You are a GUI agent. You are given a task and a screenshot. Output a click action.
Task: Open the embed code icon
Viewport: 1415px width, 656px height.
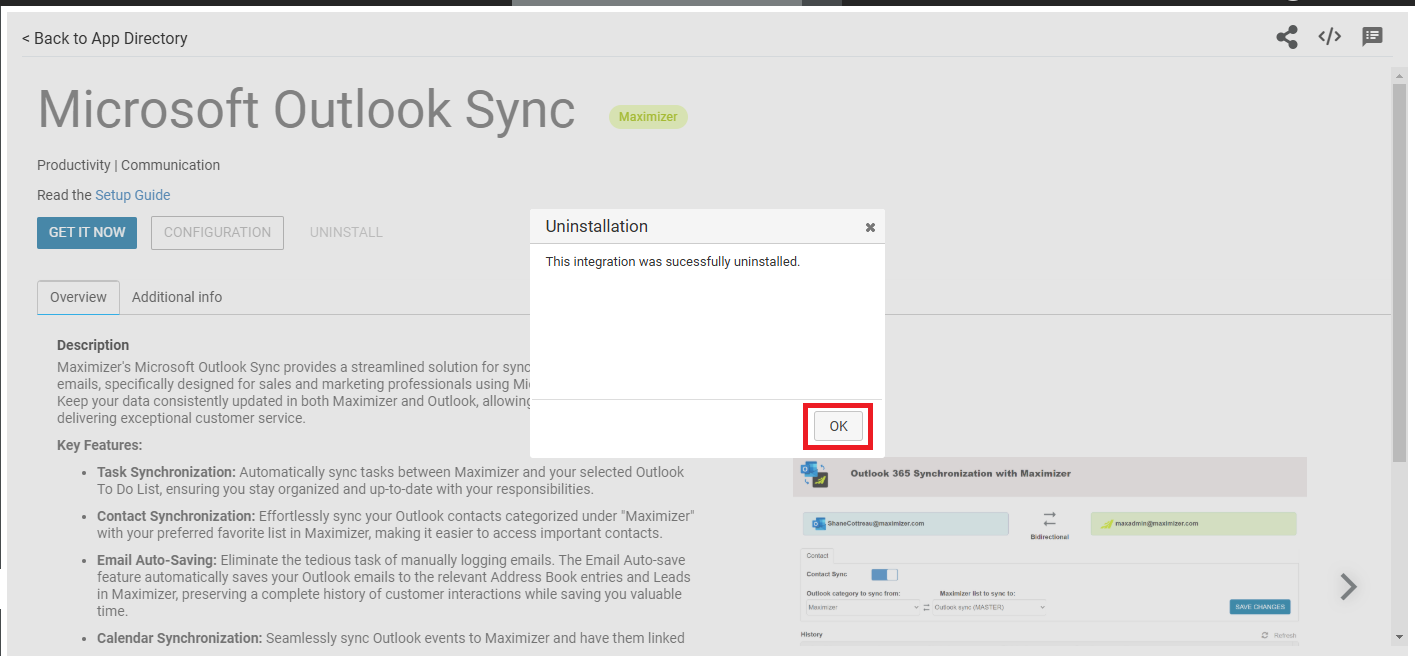[x=1329, y=37]
